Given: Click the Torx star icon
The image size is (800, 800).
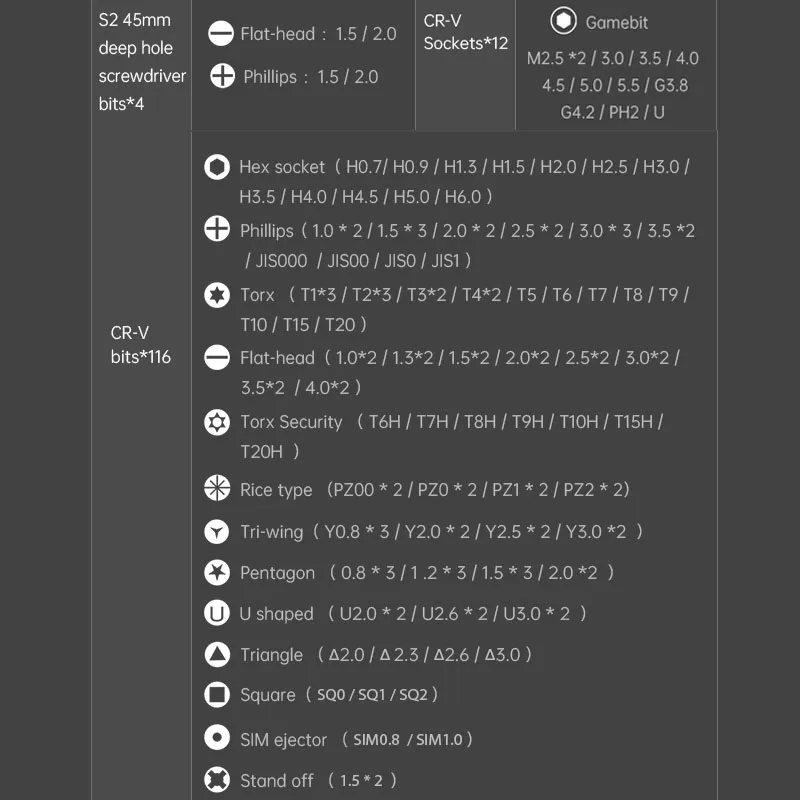Looking at the screenshot, I should pyautogui.click(x=217, y=295).
